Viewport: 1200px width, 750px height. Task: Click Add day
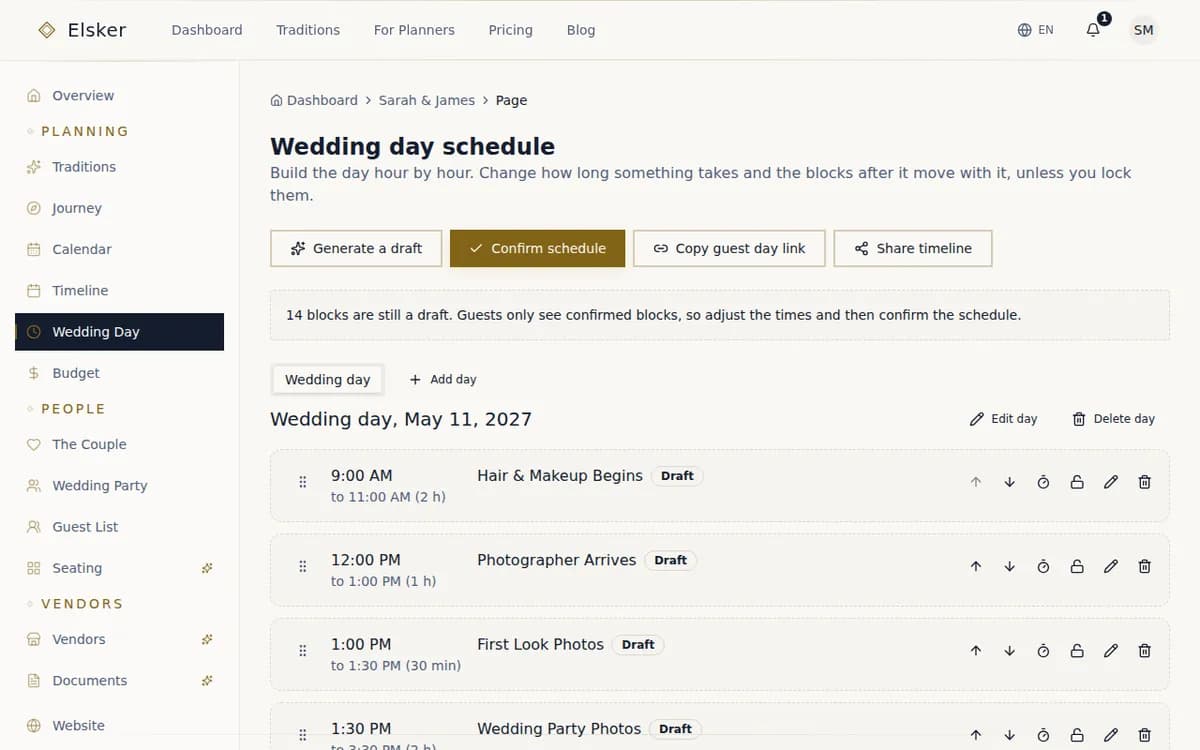pyautogui.click(x=443, y=379)
